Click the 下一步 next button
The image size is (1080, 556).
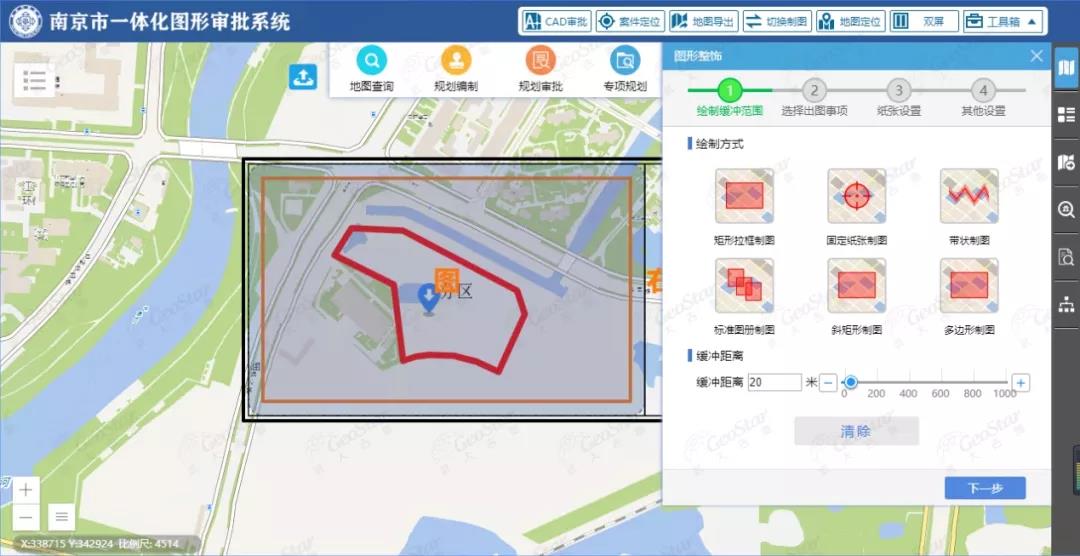click(984, 489)
